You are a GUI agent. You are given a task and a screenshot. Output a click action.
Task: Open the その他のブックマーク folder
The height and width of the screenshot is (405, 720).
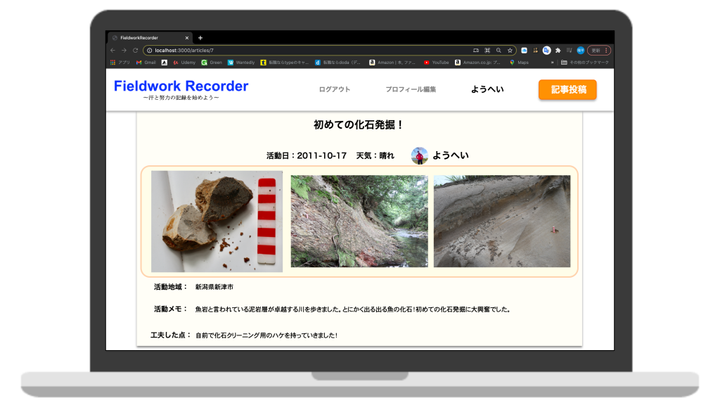tap(585, 62)
